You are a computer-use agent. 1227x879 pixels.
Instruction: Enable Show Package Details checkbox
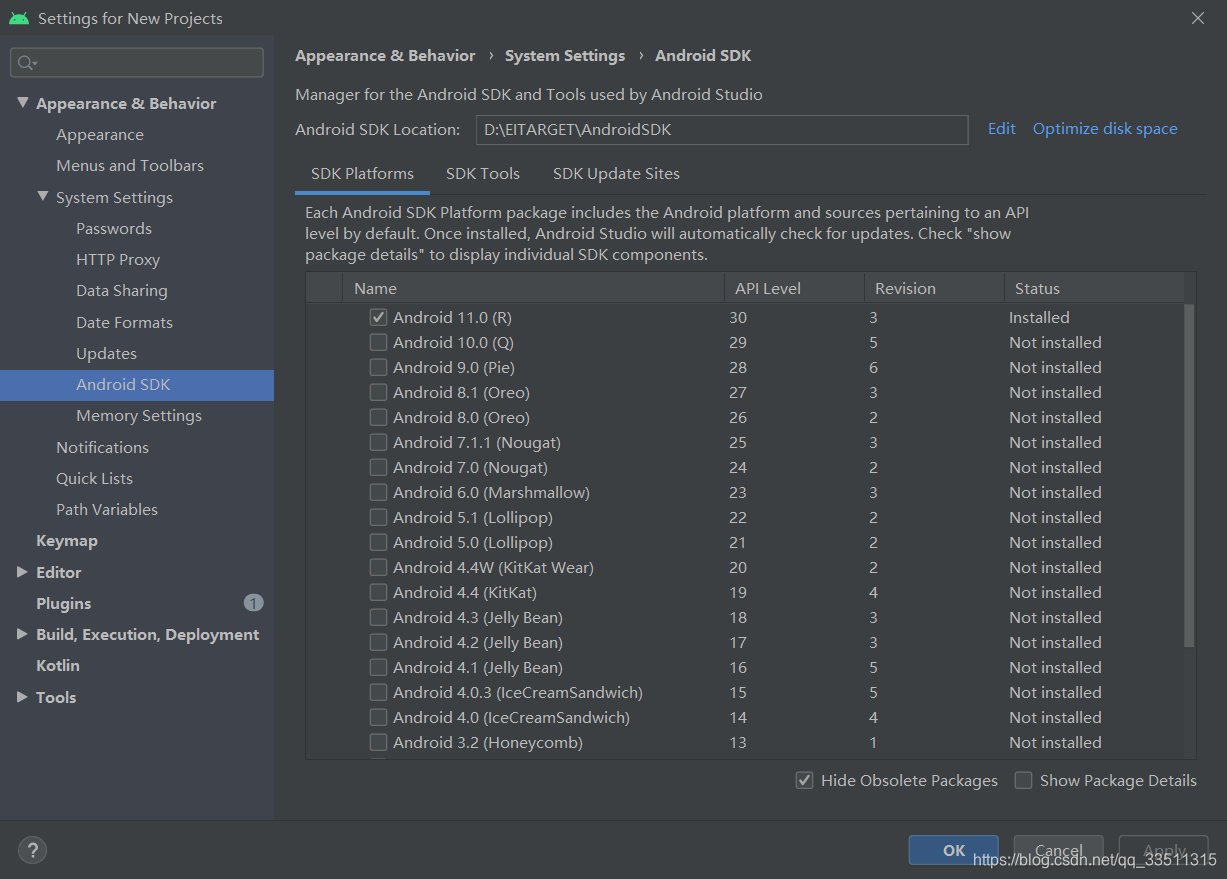[x=1023, y=780]
